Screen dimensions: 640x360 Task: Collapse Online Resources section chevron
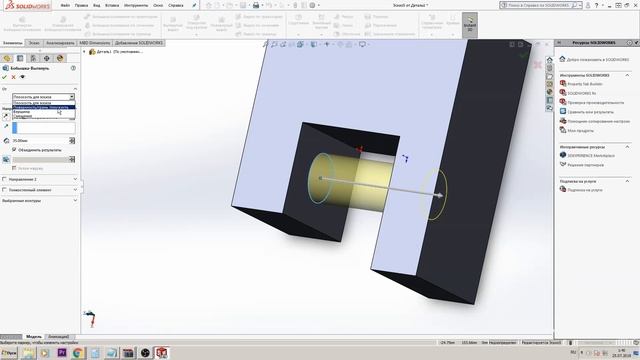pyautogui.click(x=627, y=147)
